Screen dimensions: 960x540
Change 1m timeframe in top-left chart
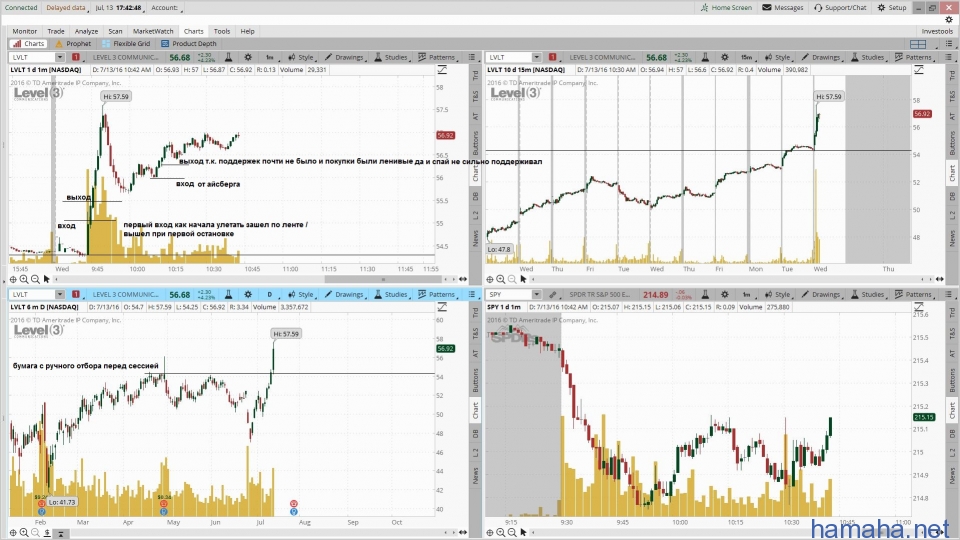(269, 57)
